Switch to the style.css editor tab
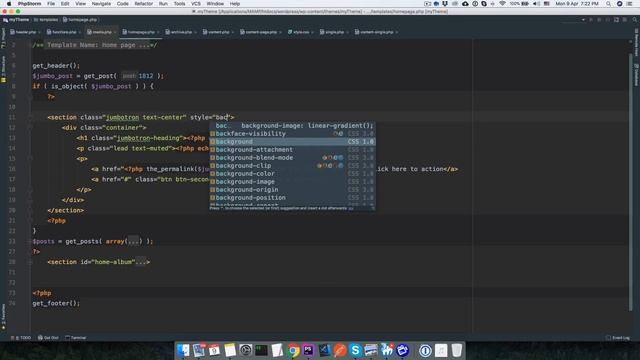 click(x=301, y=32)
